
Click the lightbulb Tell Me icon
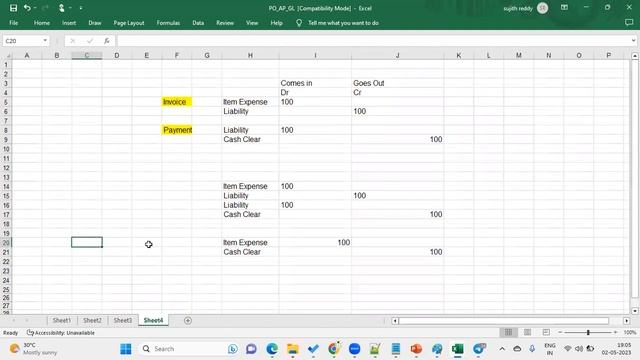coord(299,23)
